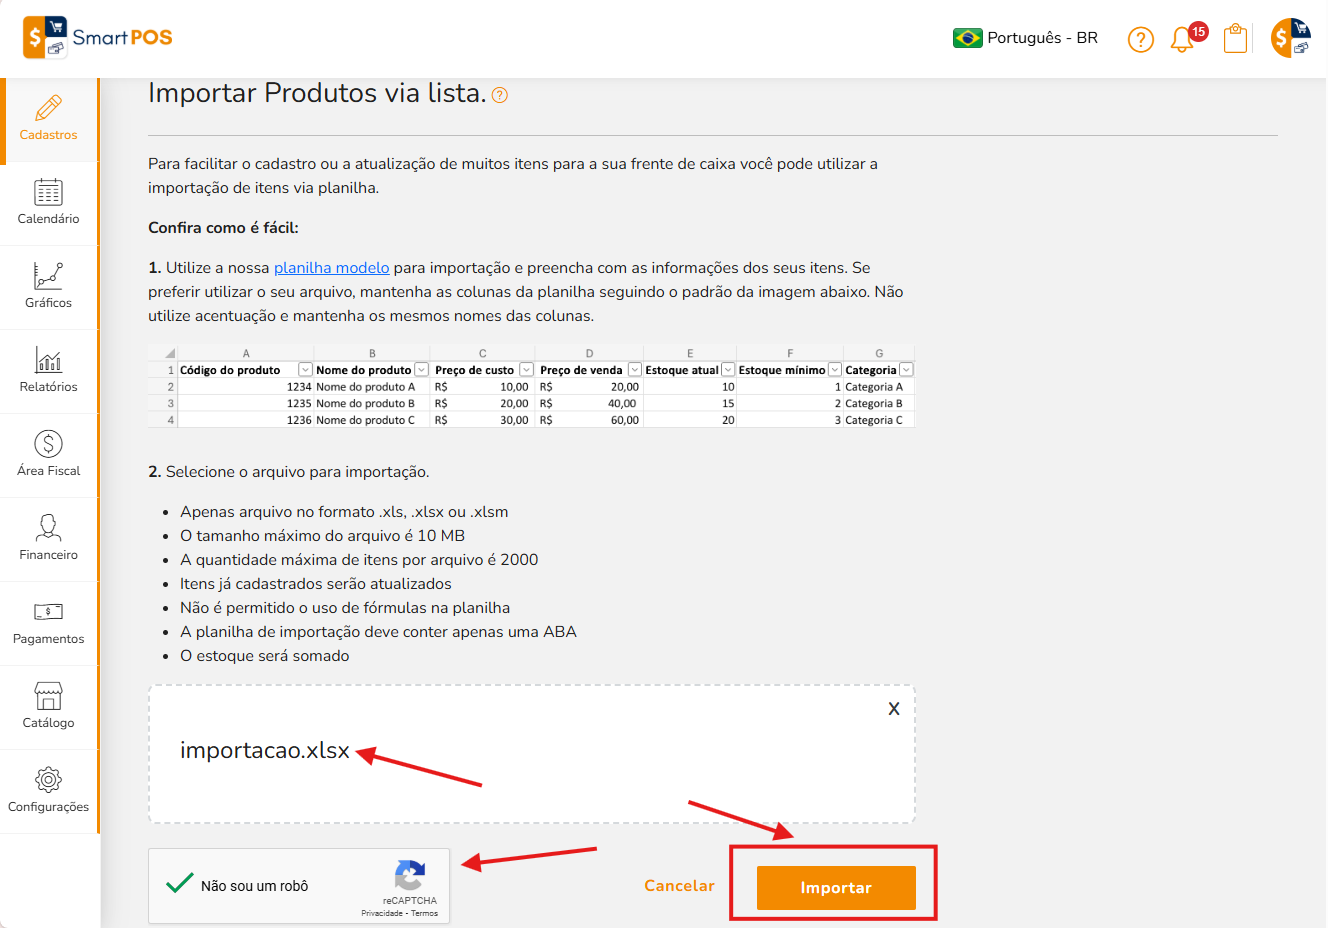1328x928 pixels.
Task: Open the planilha modelo link
Action: 331,268
